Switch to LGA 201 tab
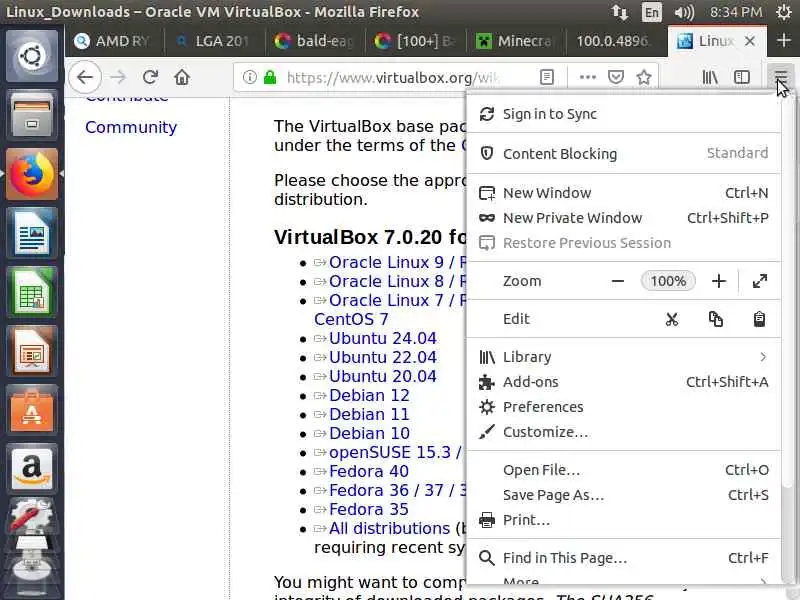This screenshot has width=800, height=600. click(x=215, y=41)
